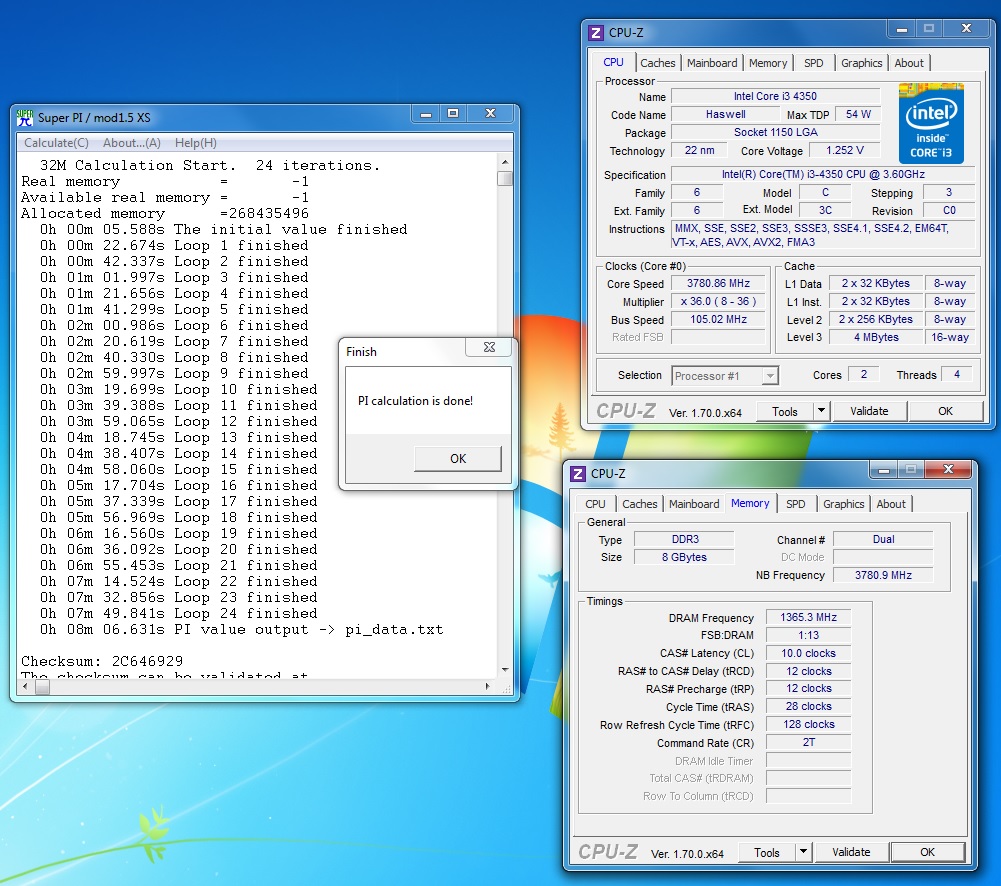Close the upper CPU-Z window
Viewport: 1001px width, 886px height.
pos(966,29)
